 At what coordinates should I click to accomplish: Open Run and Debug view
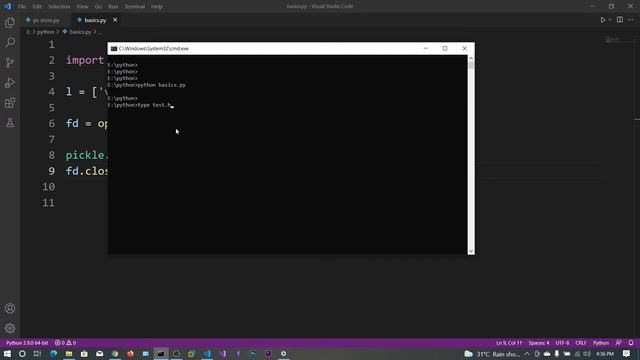[10, 82]
